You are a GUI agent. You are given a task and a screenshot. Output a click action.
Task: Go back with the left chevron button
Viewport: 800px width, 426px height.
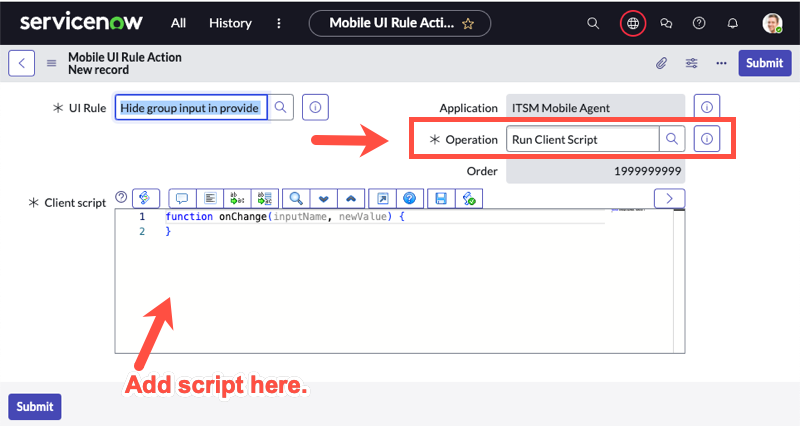tap(21, 63)
